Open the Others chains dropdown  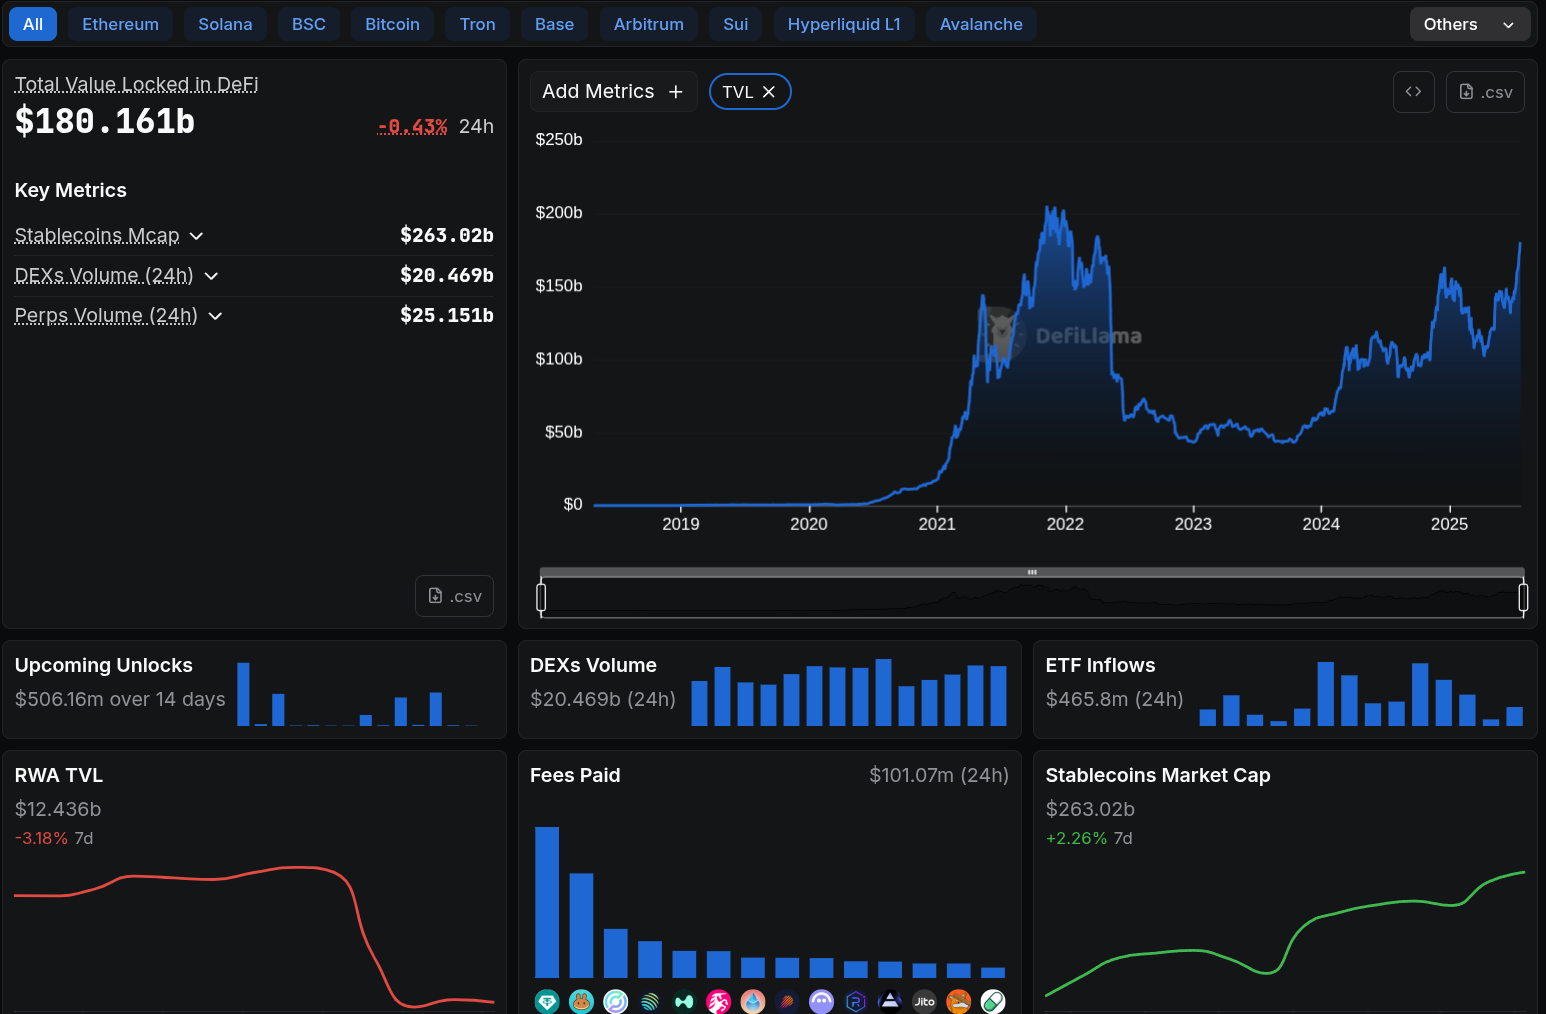tap(1469, 24)
